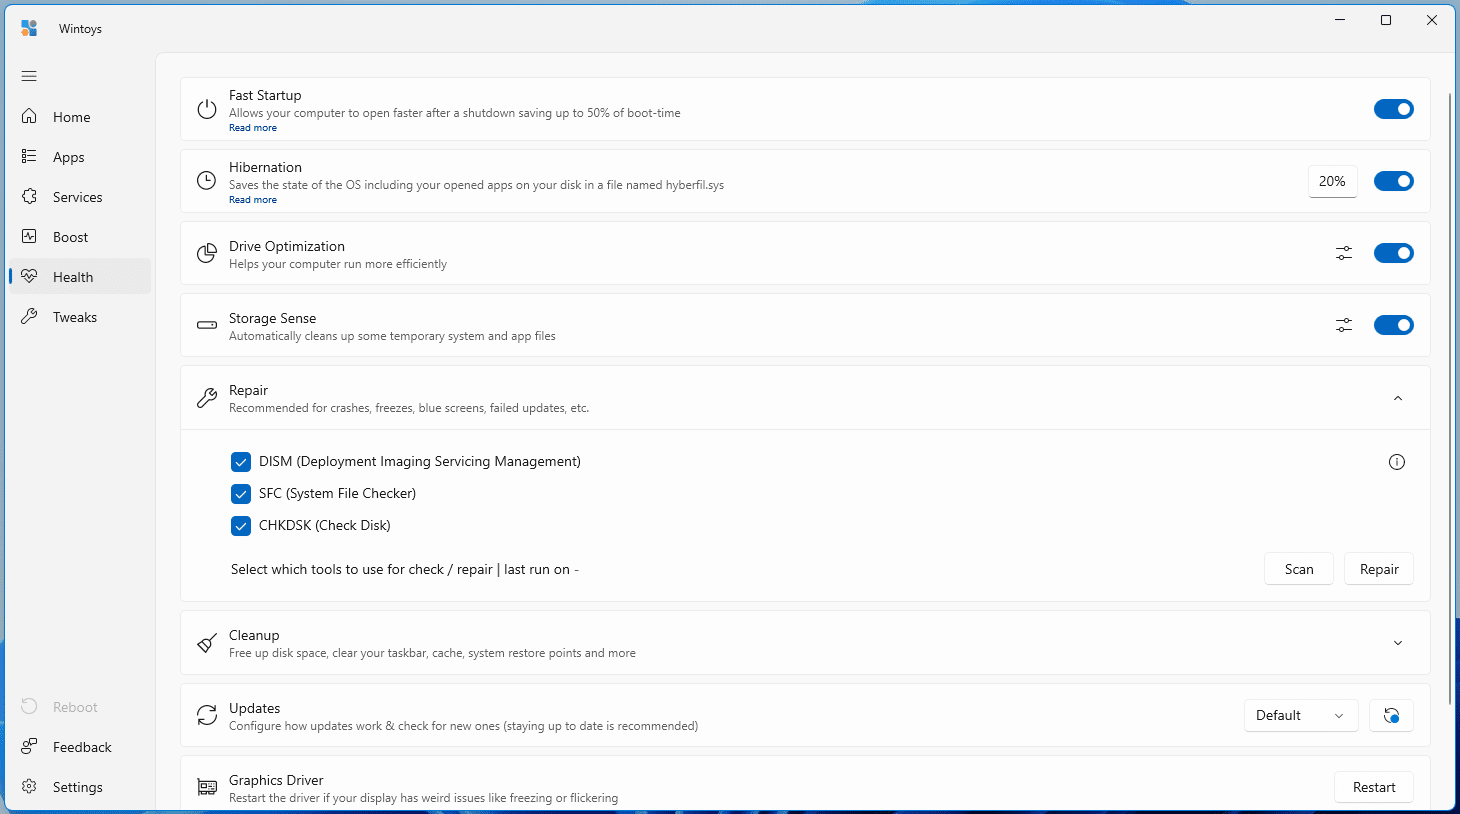Click the Updates refresh arrows icon
The width and height of the screenshot is (1460, 814).
point(207,715)
